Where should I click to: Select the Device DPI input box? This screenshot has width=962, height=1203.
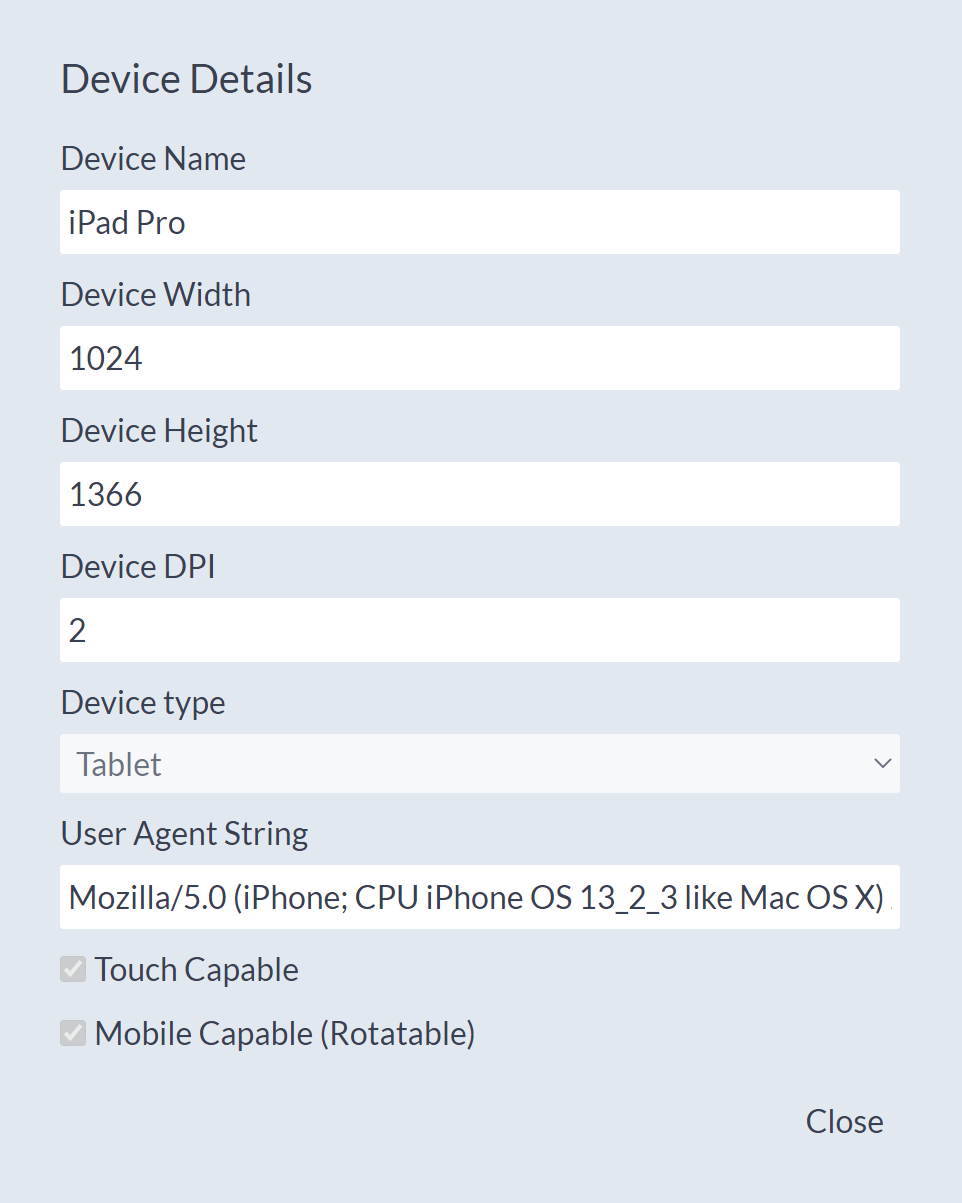coord(480,630)
